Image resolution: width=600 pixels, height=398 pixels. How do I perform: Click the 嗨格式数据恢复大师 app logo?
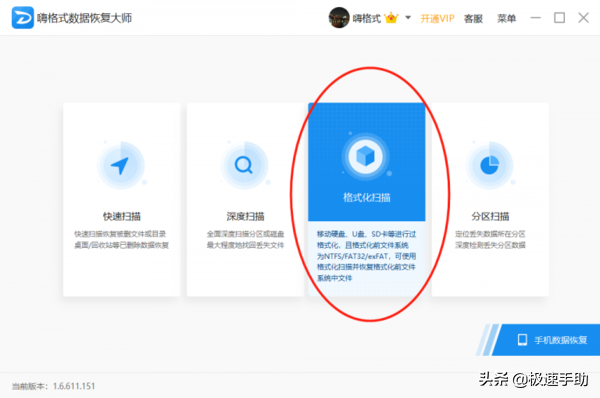[x=23, y=18]
